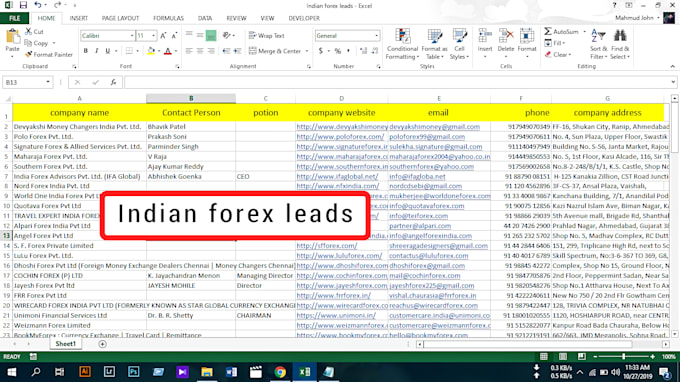The width and height of the screenshot is (680, 382).
Task: Click the formula bar input field
Action: [398, 82]
